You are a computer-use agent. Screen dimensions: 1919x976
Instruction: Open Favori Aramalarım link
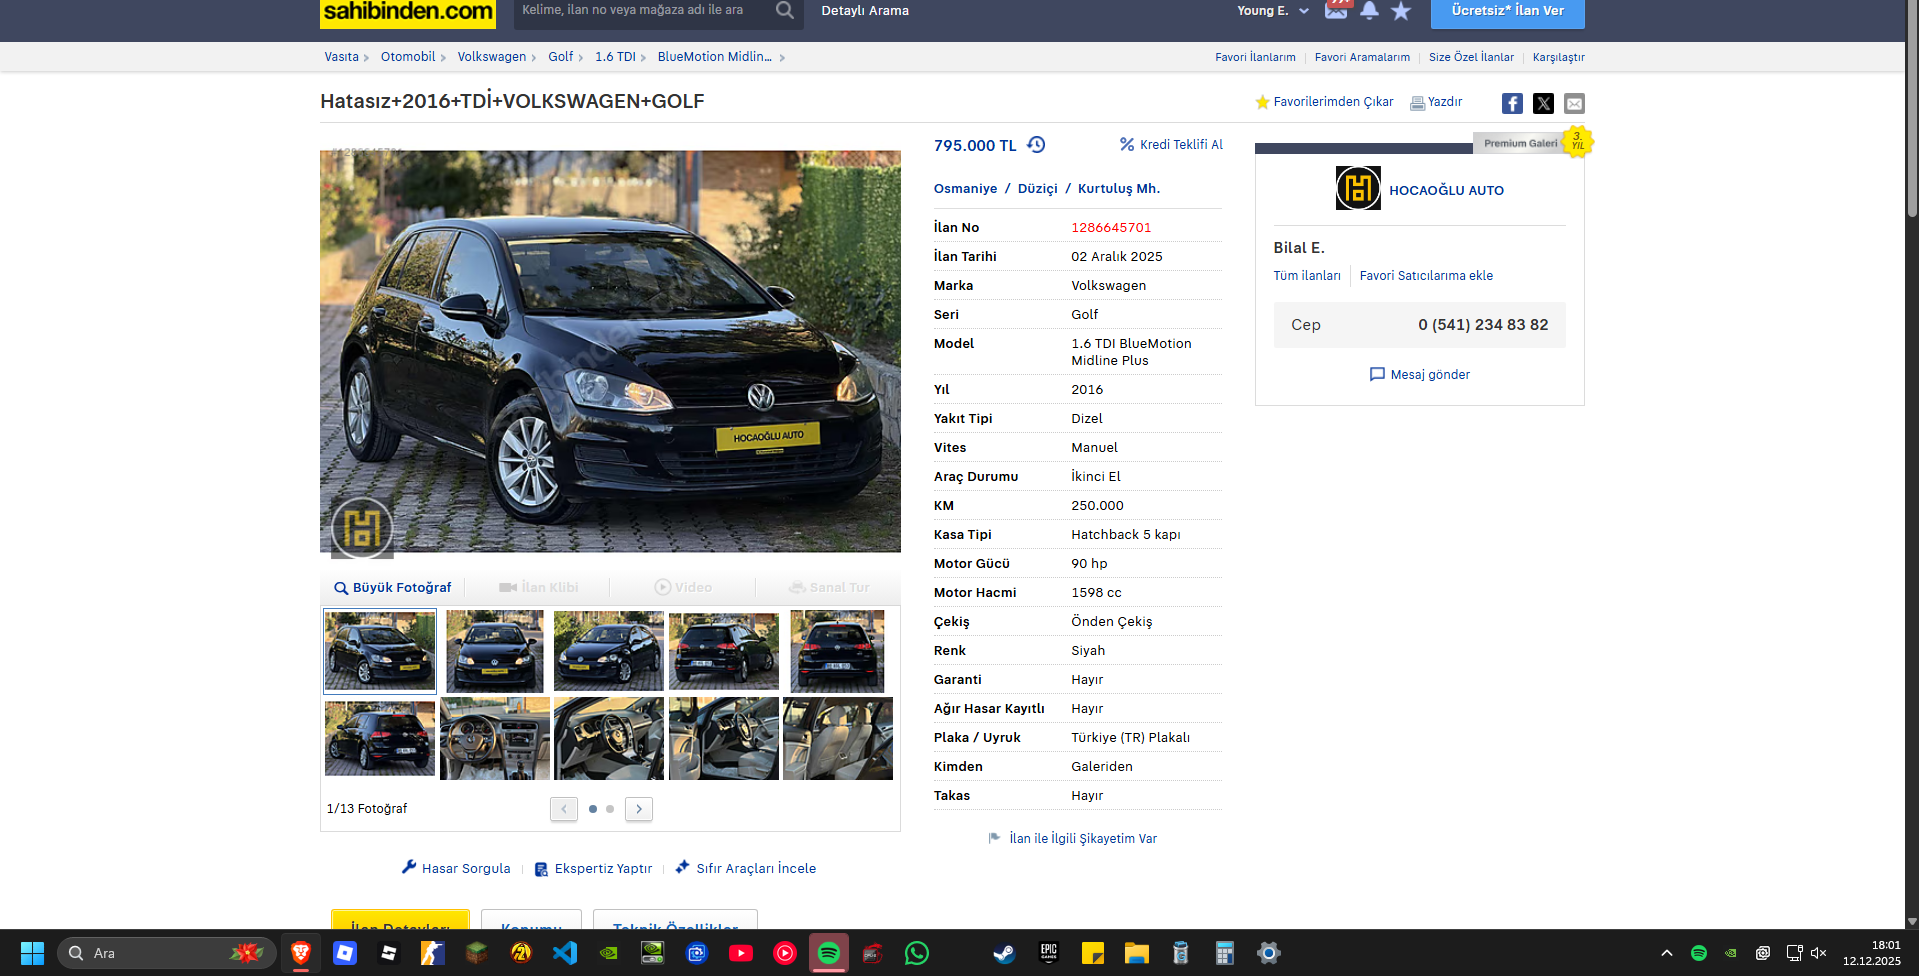click(x=1362, y=58)
